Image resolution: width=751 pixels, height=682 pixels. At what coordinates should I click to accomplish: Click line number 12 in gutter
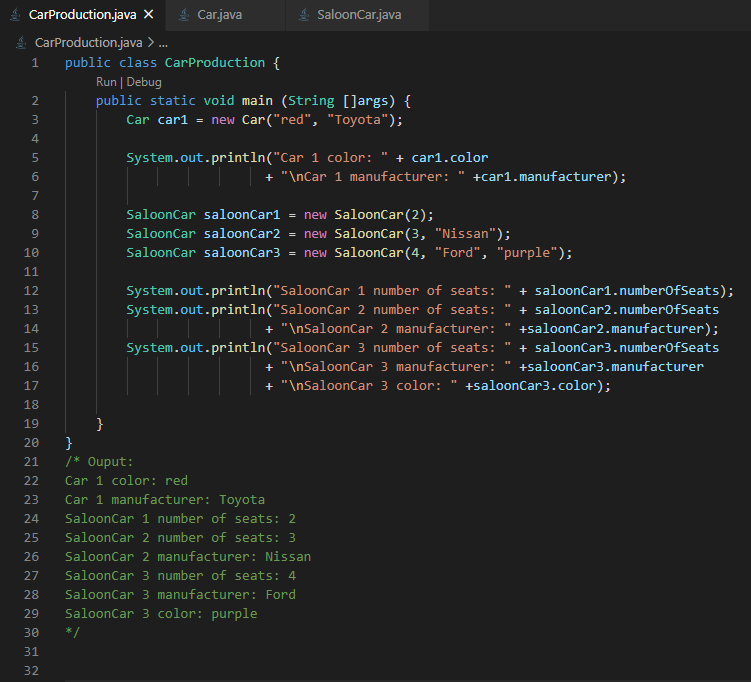tap(31, 291)
